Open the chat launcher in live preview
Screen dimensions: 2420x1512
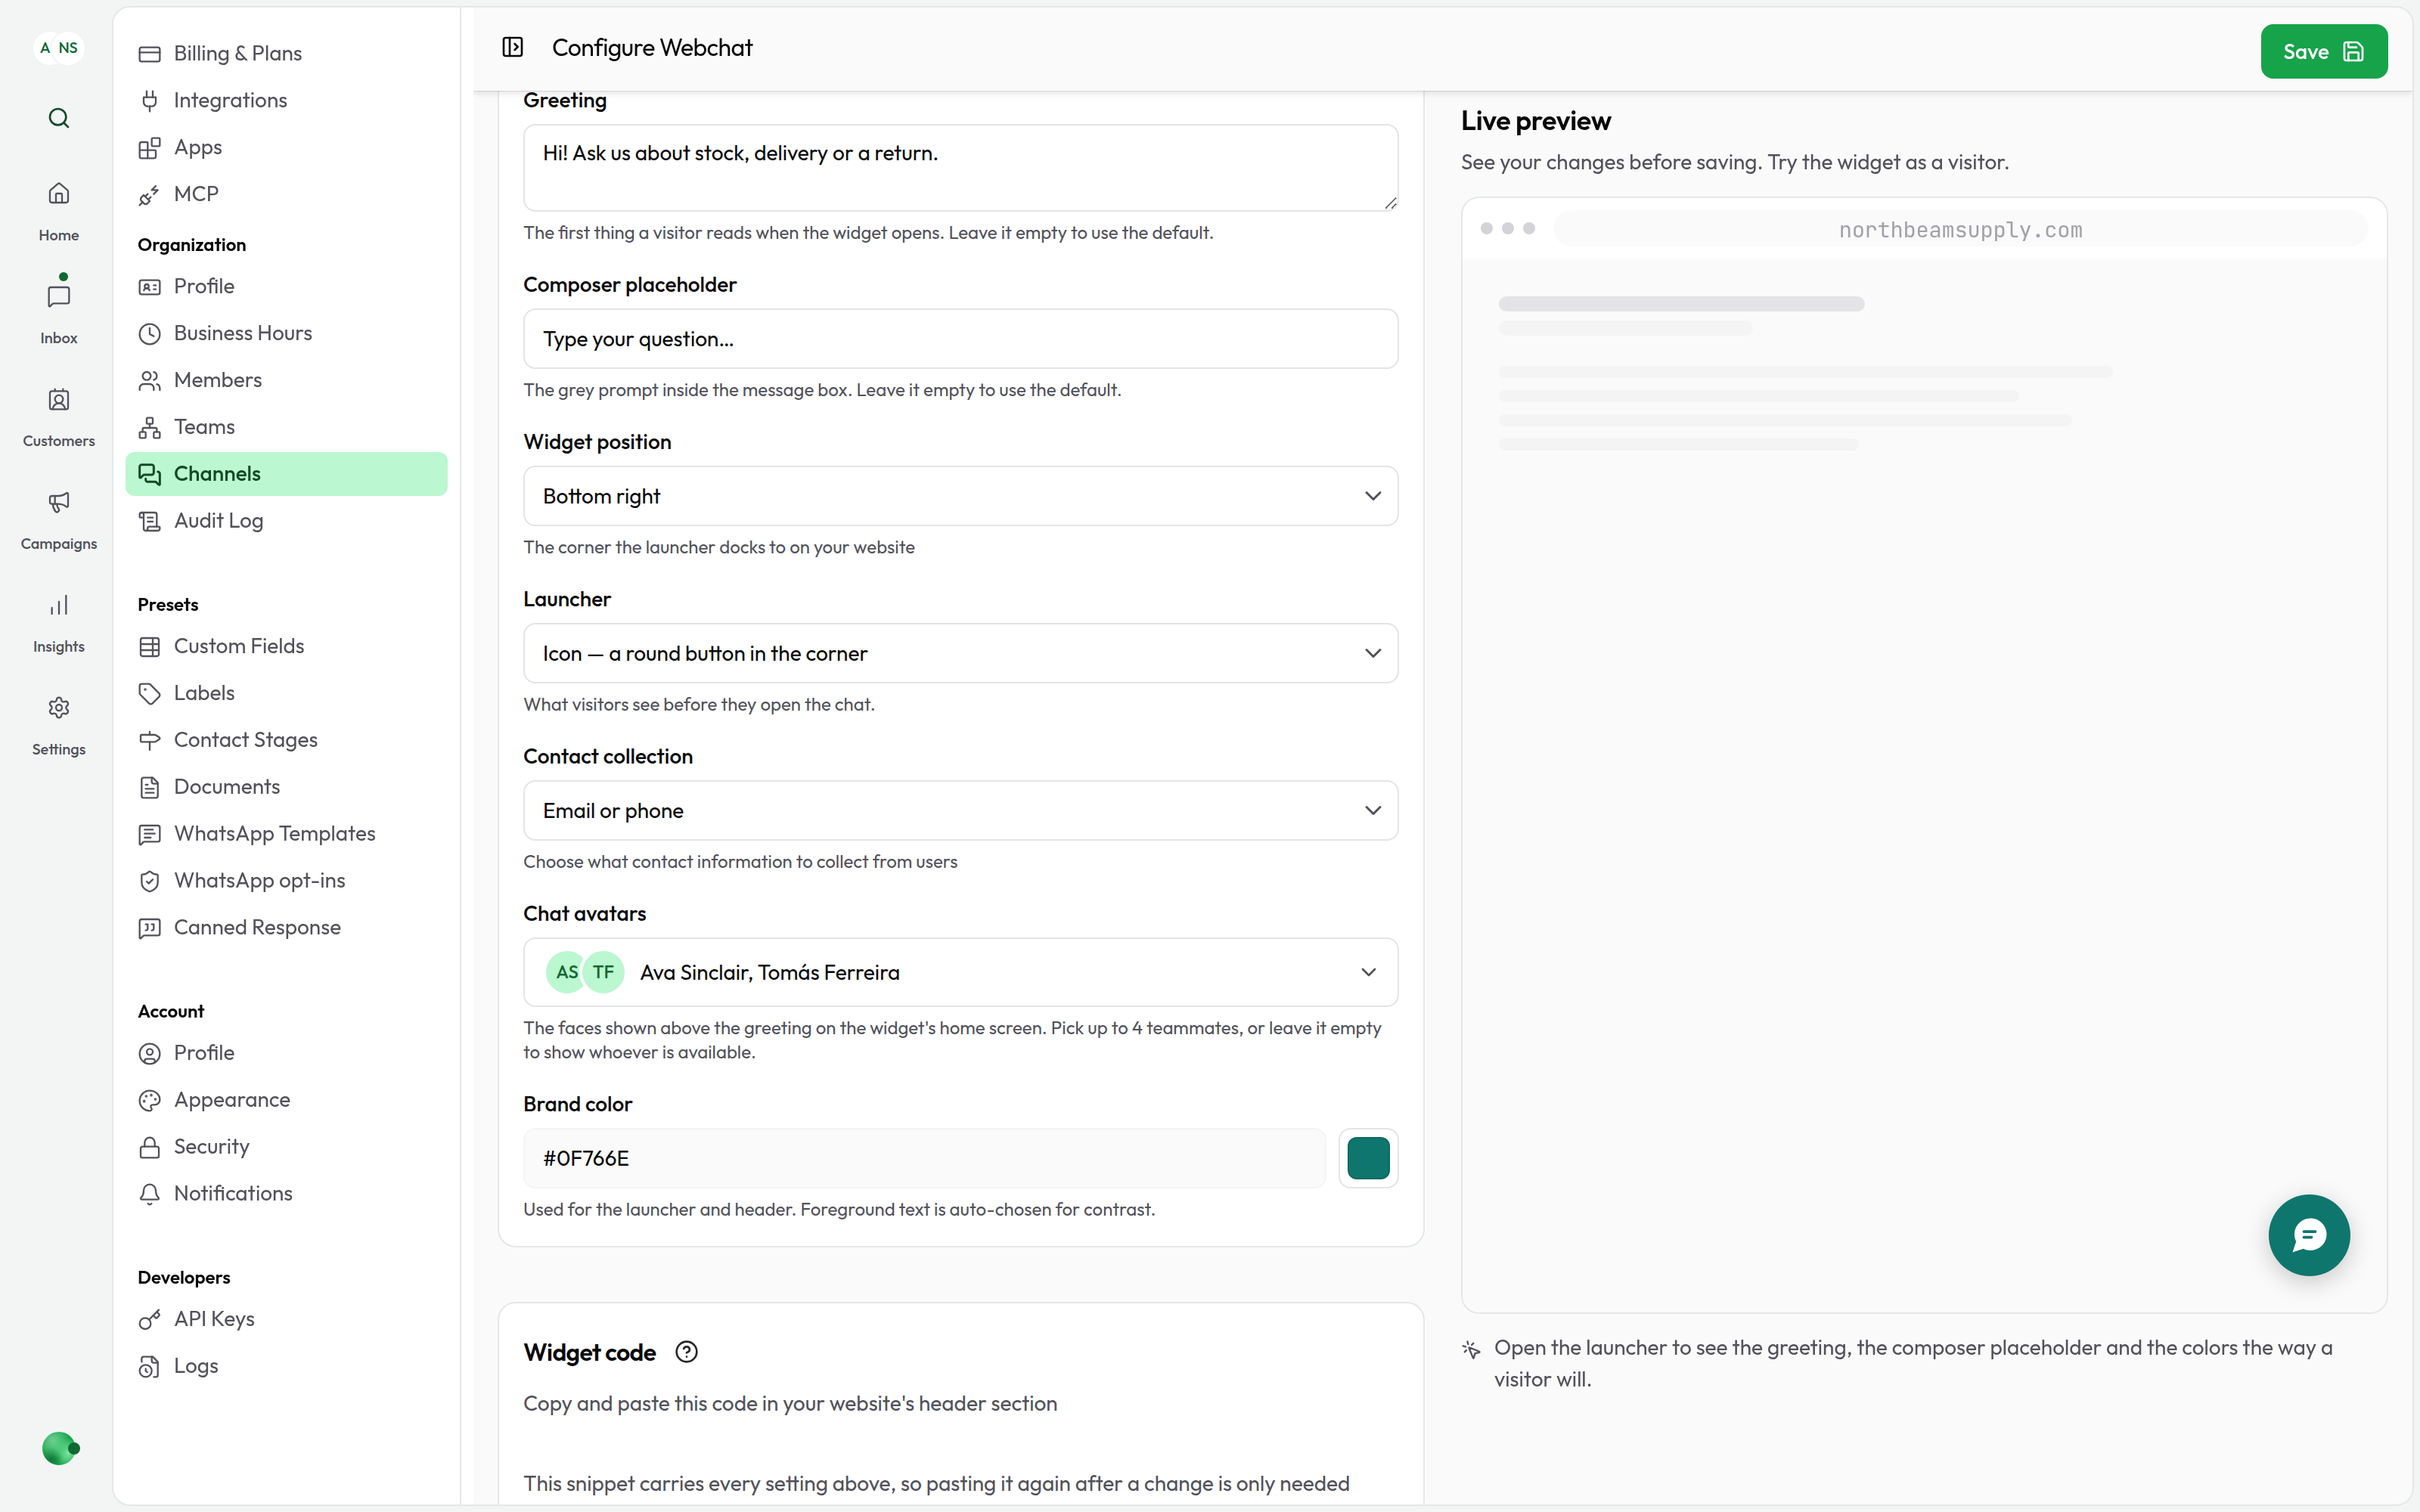coord(2309,1235)
